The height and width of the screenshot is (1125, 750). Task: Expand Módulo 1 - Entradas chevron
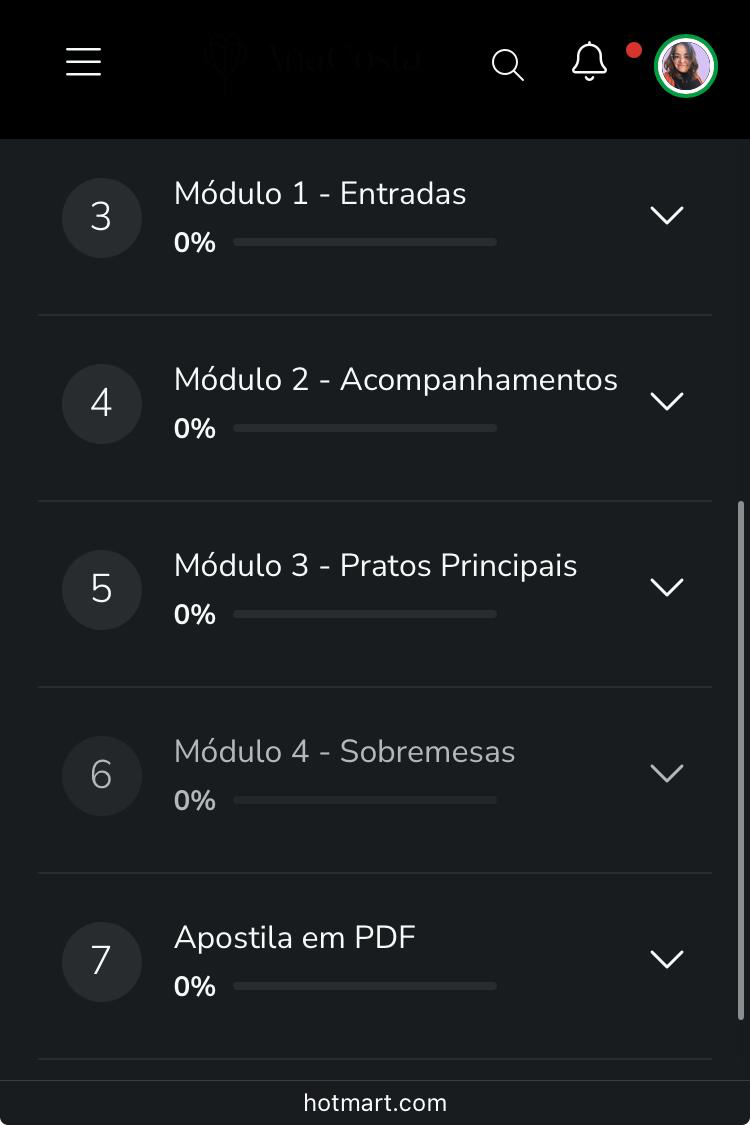point(667,215)
